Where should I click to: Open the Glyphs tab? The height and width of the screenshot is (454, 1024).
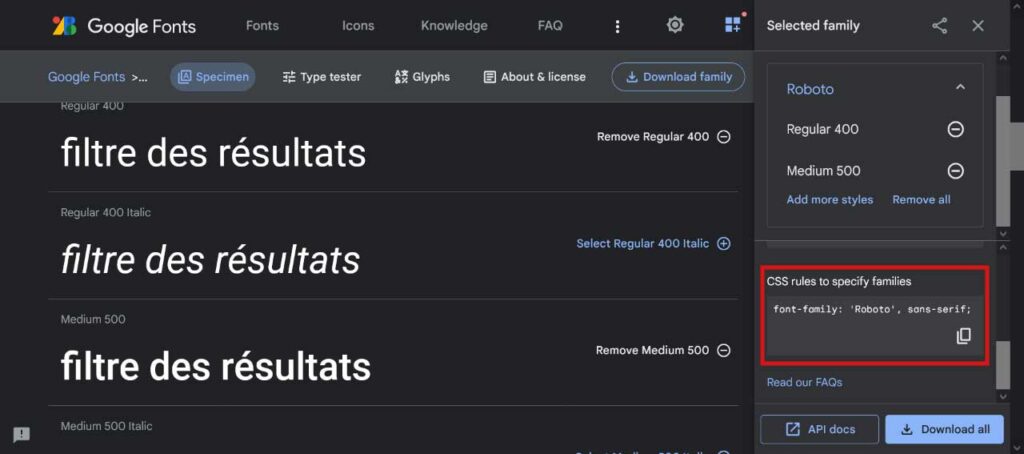[x=422, y=77]
